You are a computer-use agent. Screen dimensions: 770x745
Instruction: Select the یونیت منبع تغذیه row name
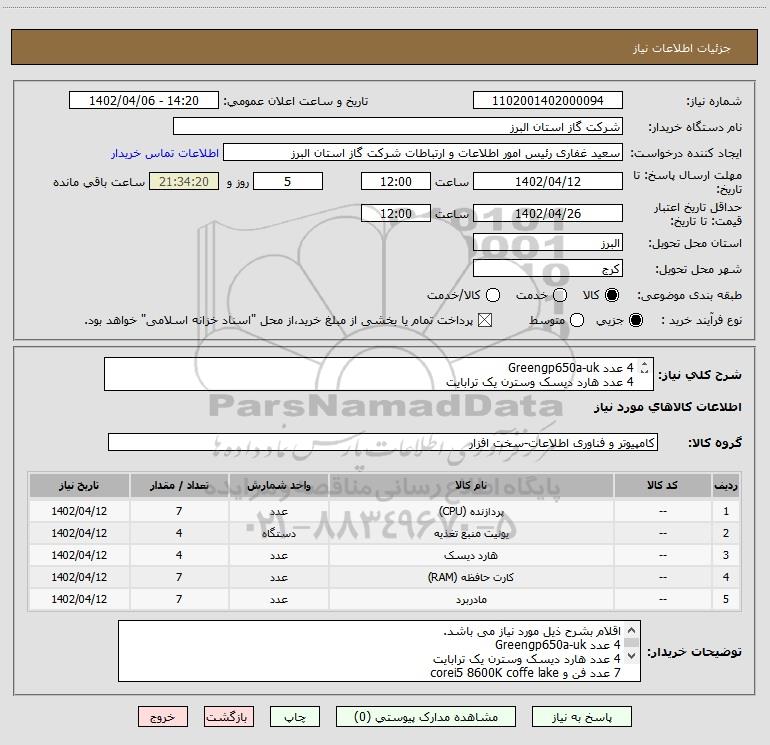(471, 533)
